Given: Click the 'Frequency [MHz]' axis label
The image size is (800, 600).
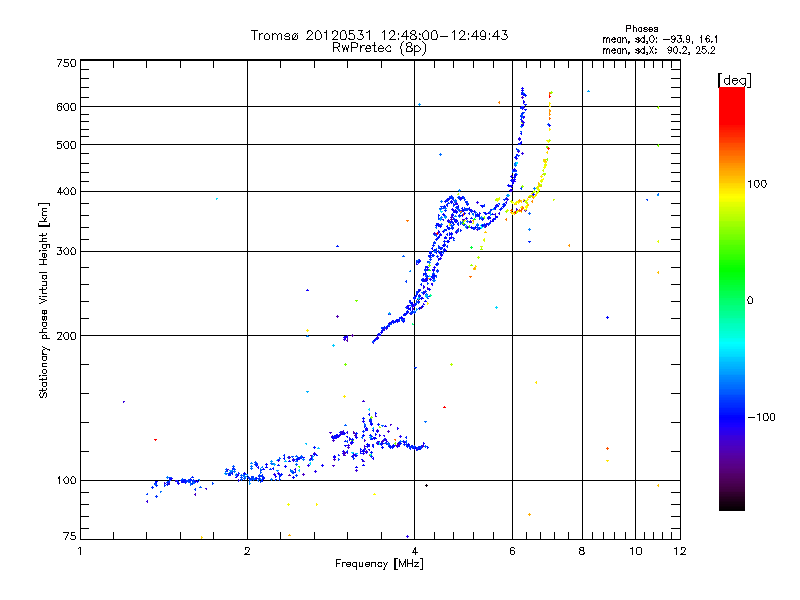Looking at the screenshot, I should tap(379, 564).
